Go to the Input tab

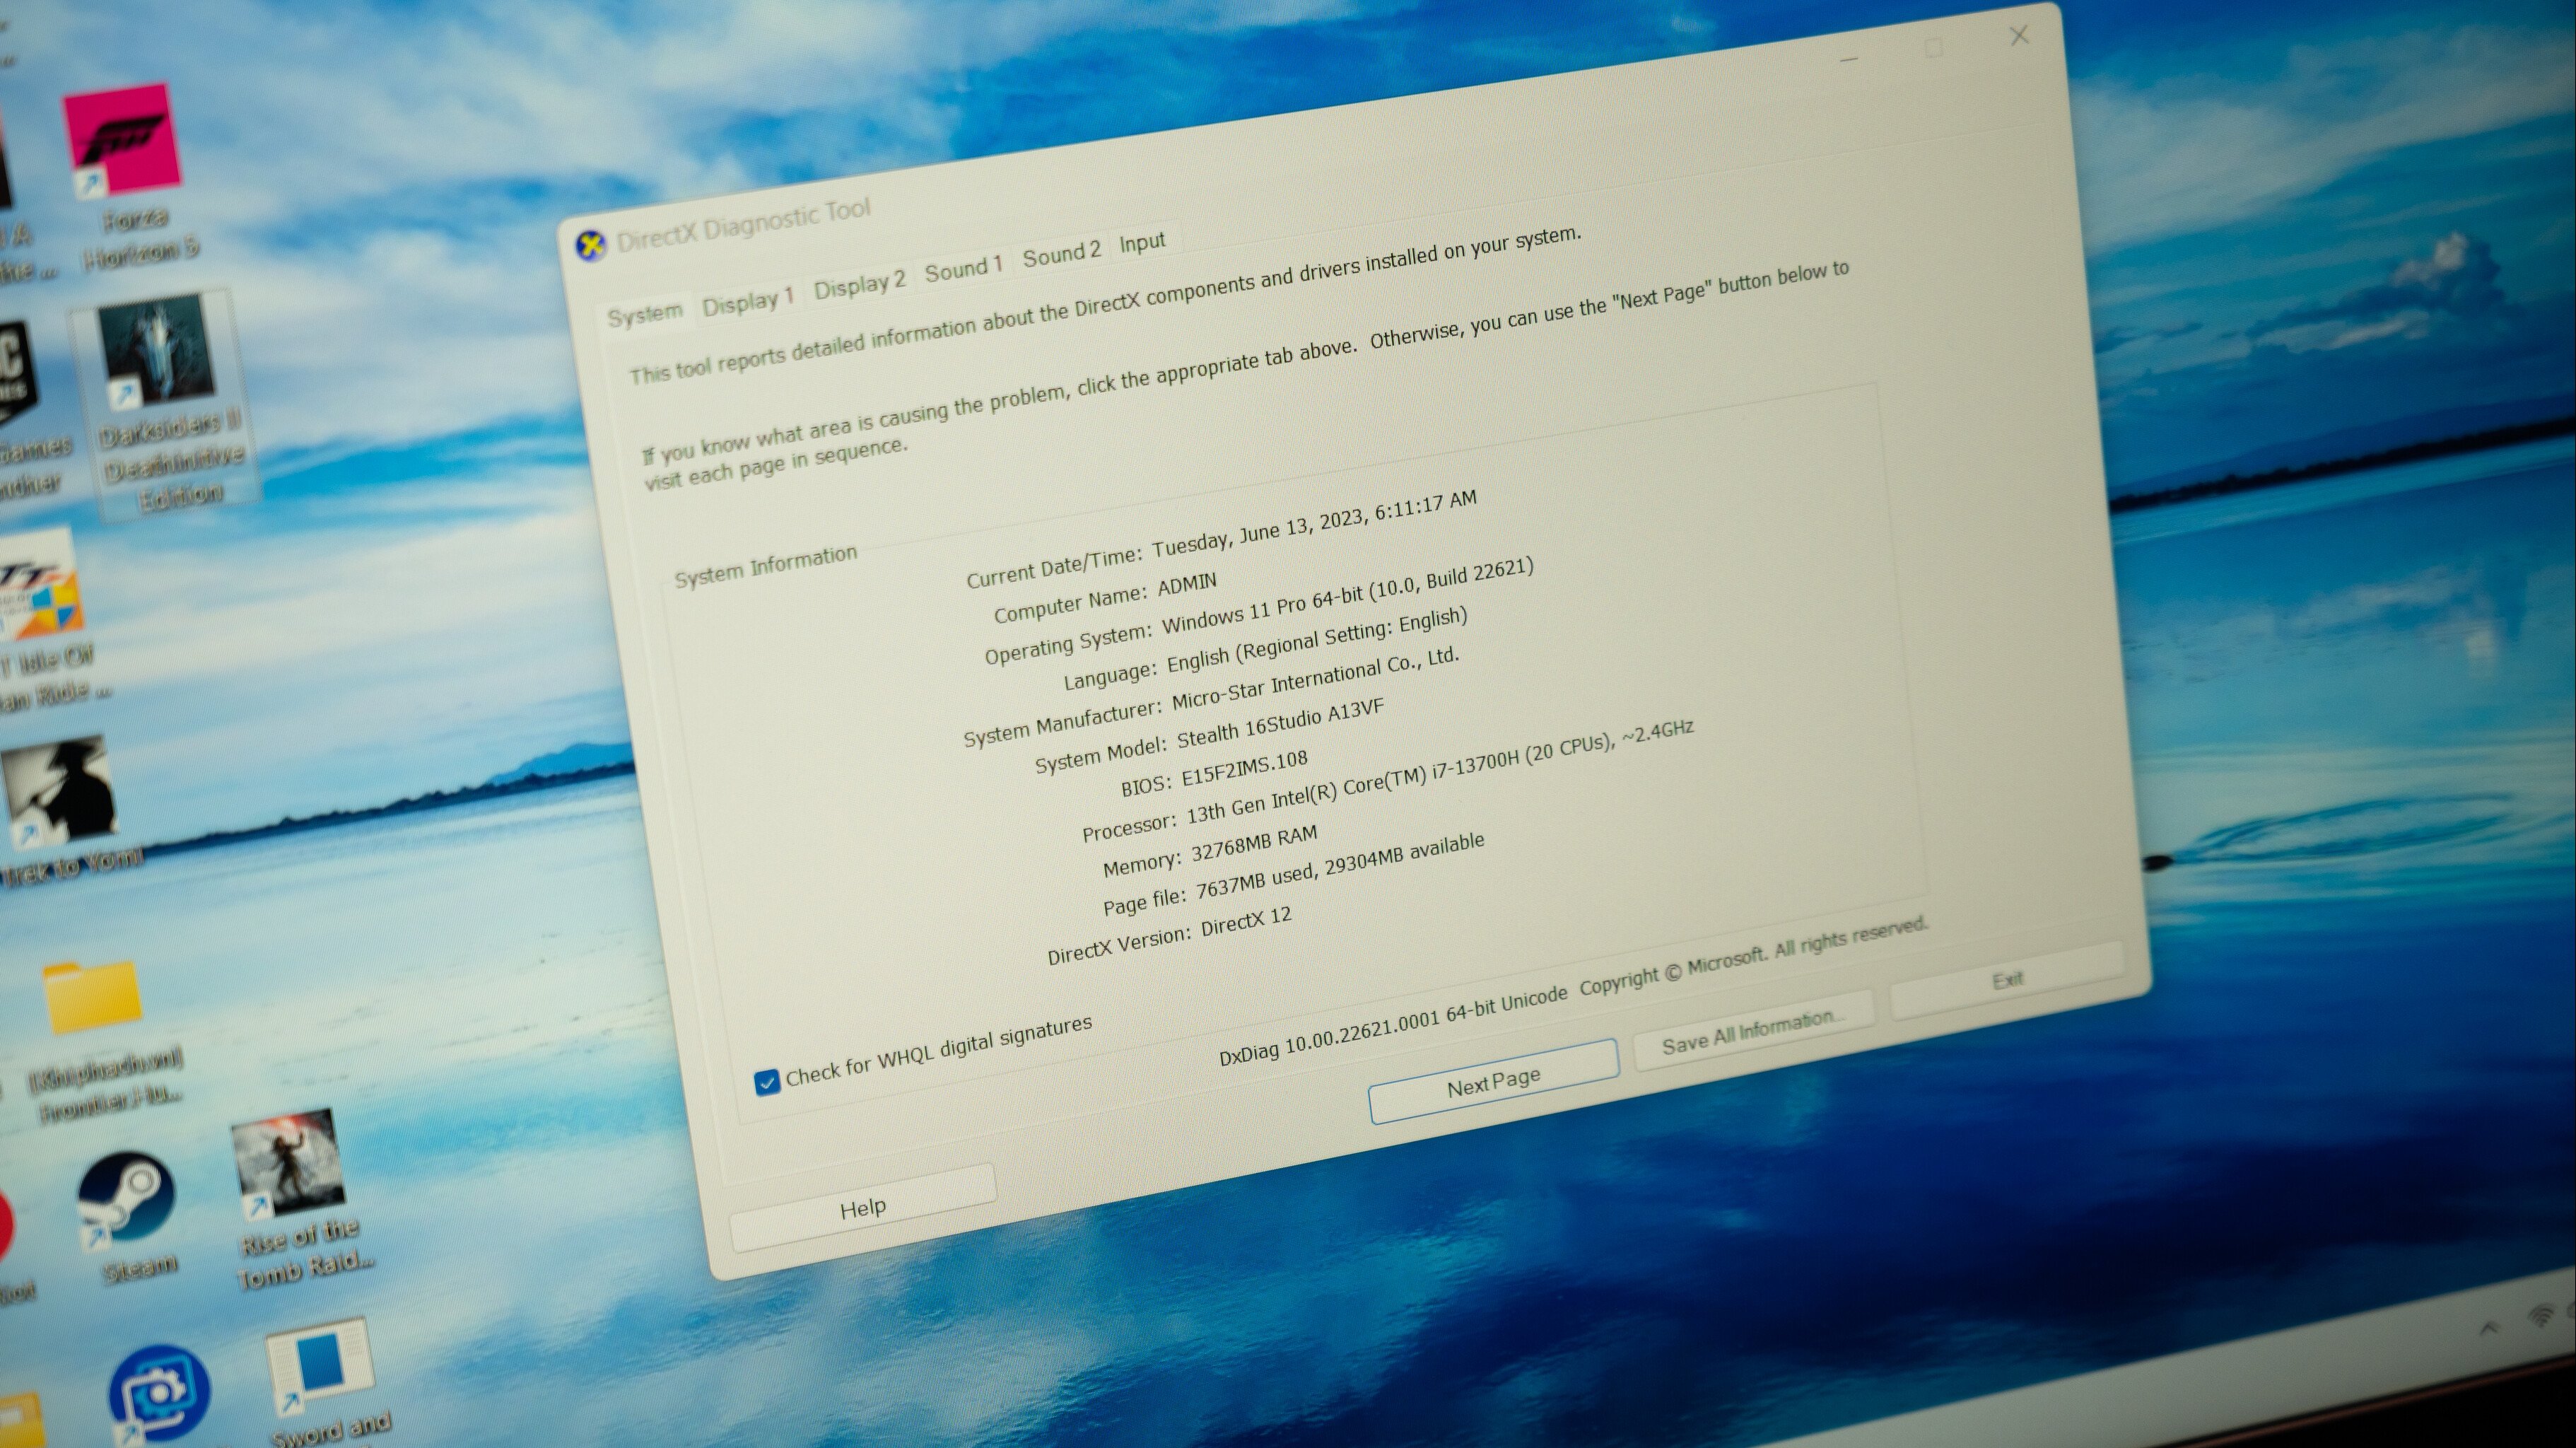[x=1142, y=242]
